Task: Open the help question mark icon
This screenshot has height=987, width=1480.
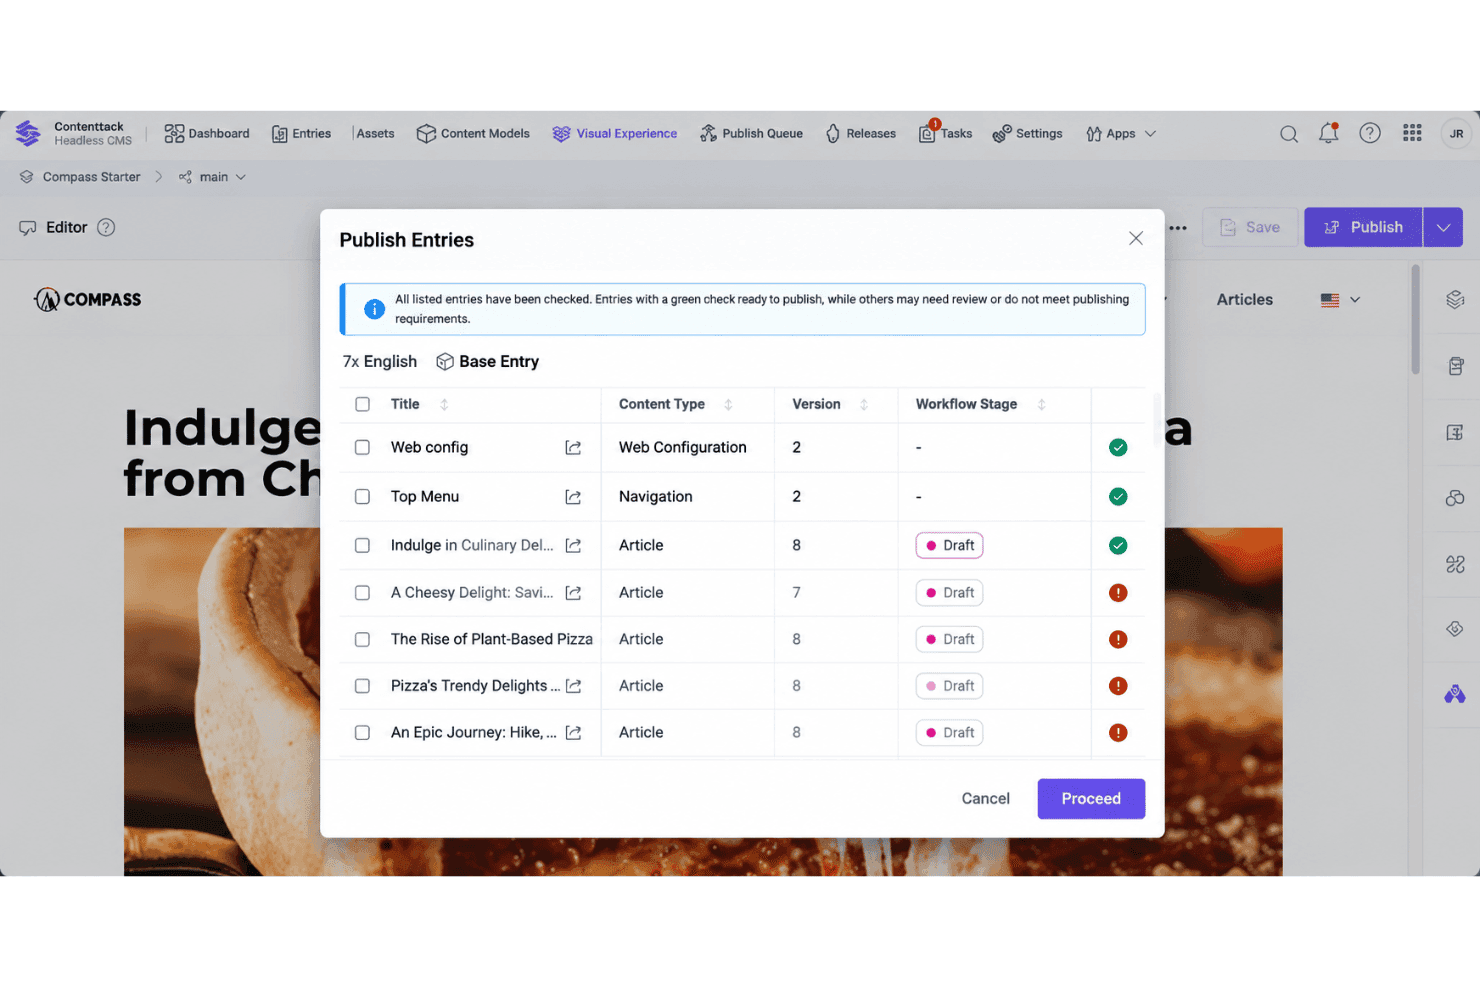Action: 1370,133
